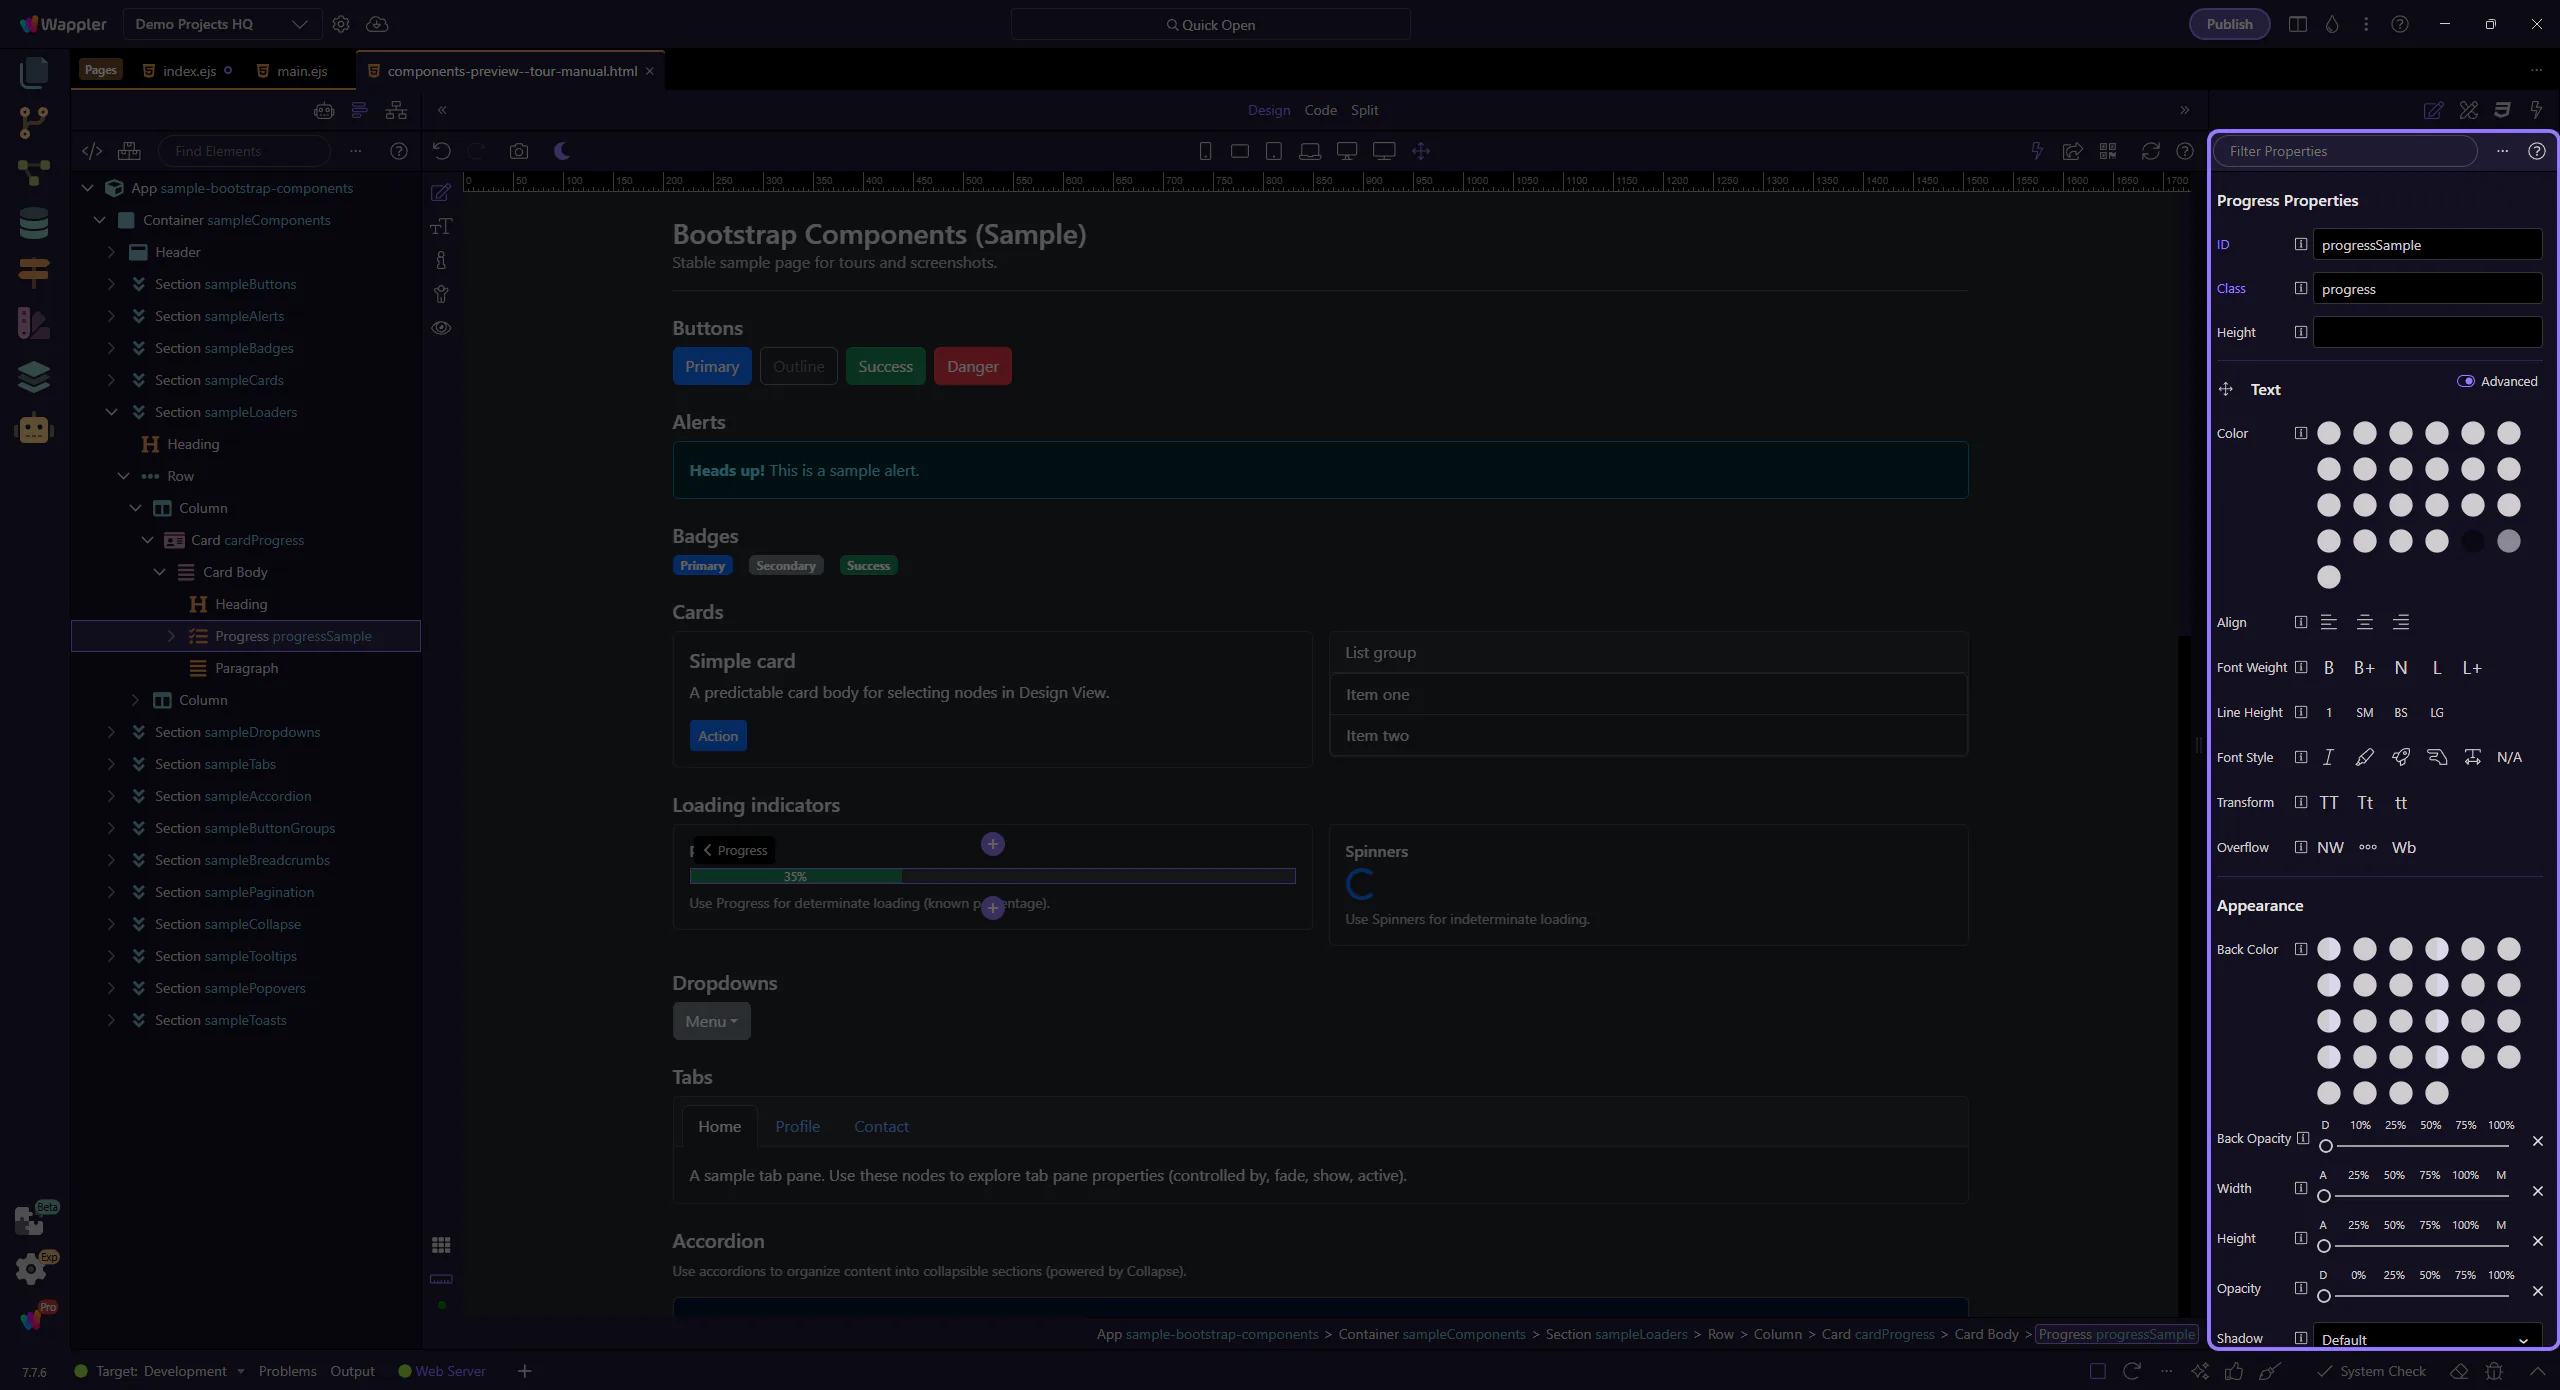Open the database manager sidebar icon
Image resolution: width=2560 pixels, height=1390 pixels.
coord(33,223)
